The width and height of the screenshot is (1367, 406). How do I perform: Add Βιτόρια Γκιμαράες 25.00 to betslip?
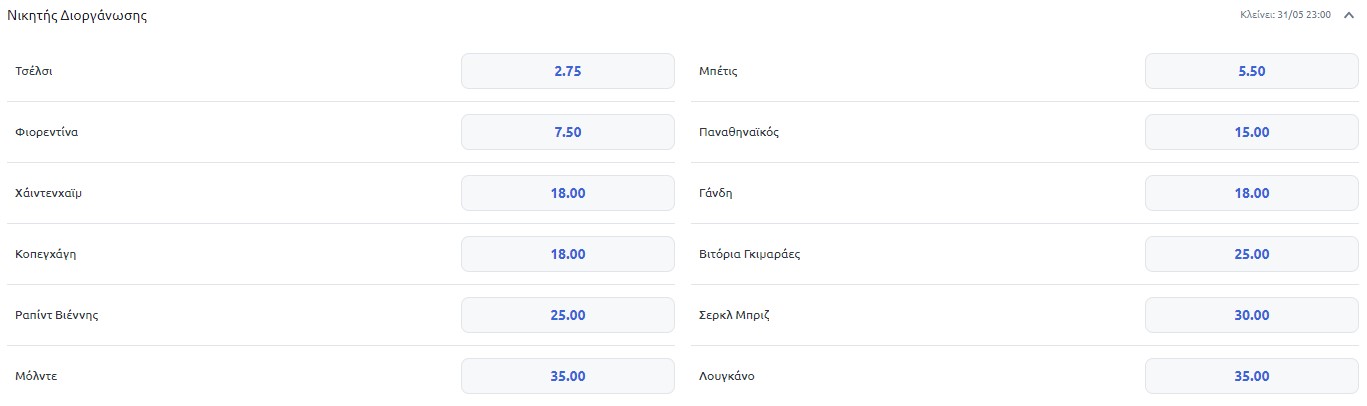point(1251,254)
